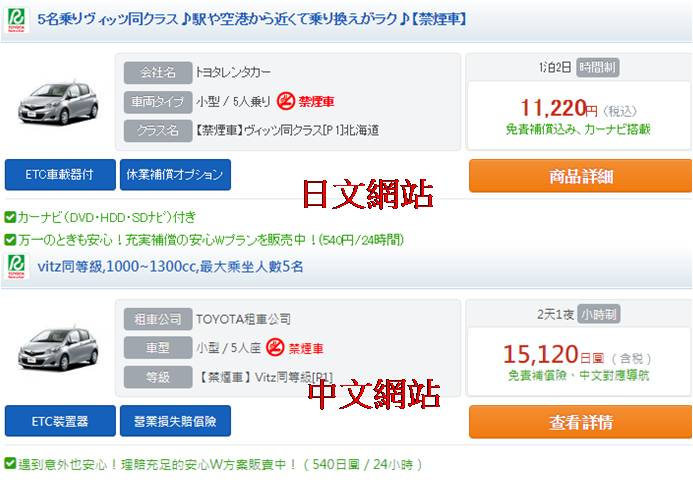Click check icon beside 遇到意外也安心 line

10,464
